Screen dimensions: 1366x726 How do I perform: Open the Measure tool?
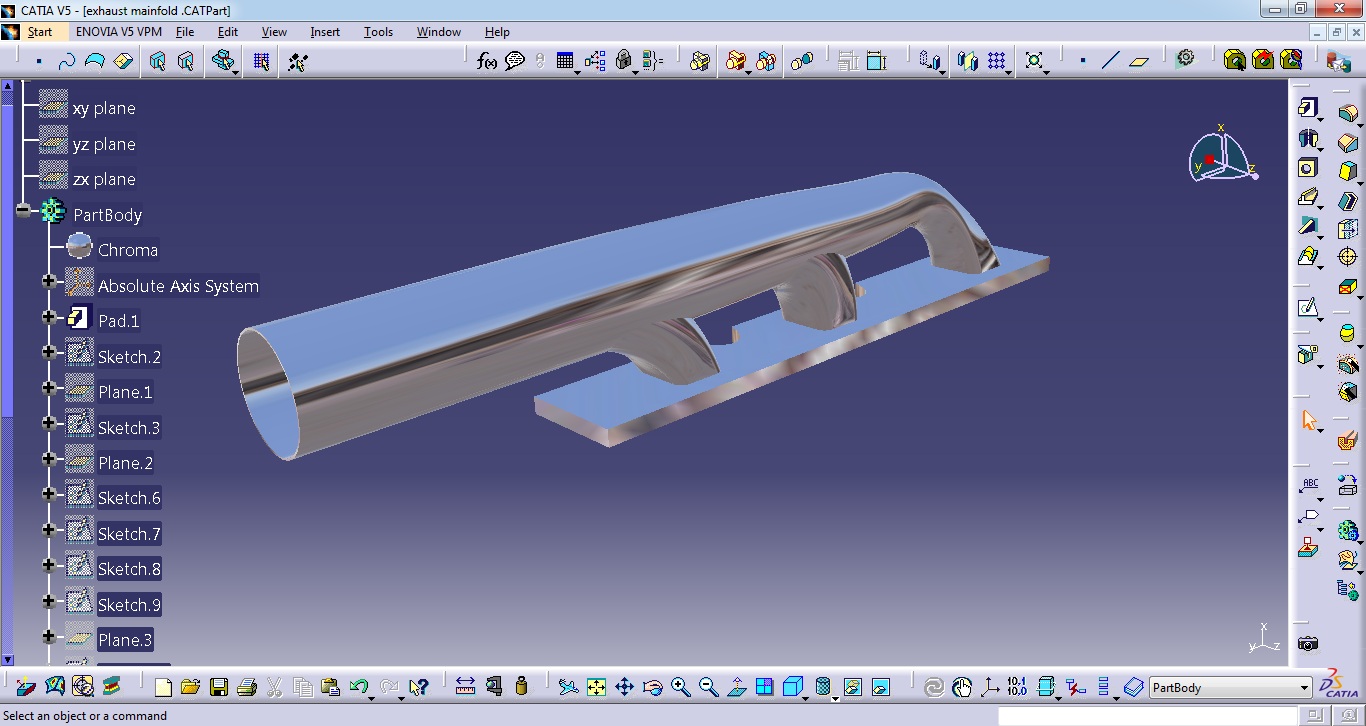465,687
